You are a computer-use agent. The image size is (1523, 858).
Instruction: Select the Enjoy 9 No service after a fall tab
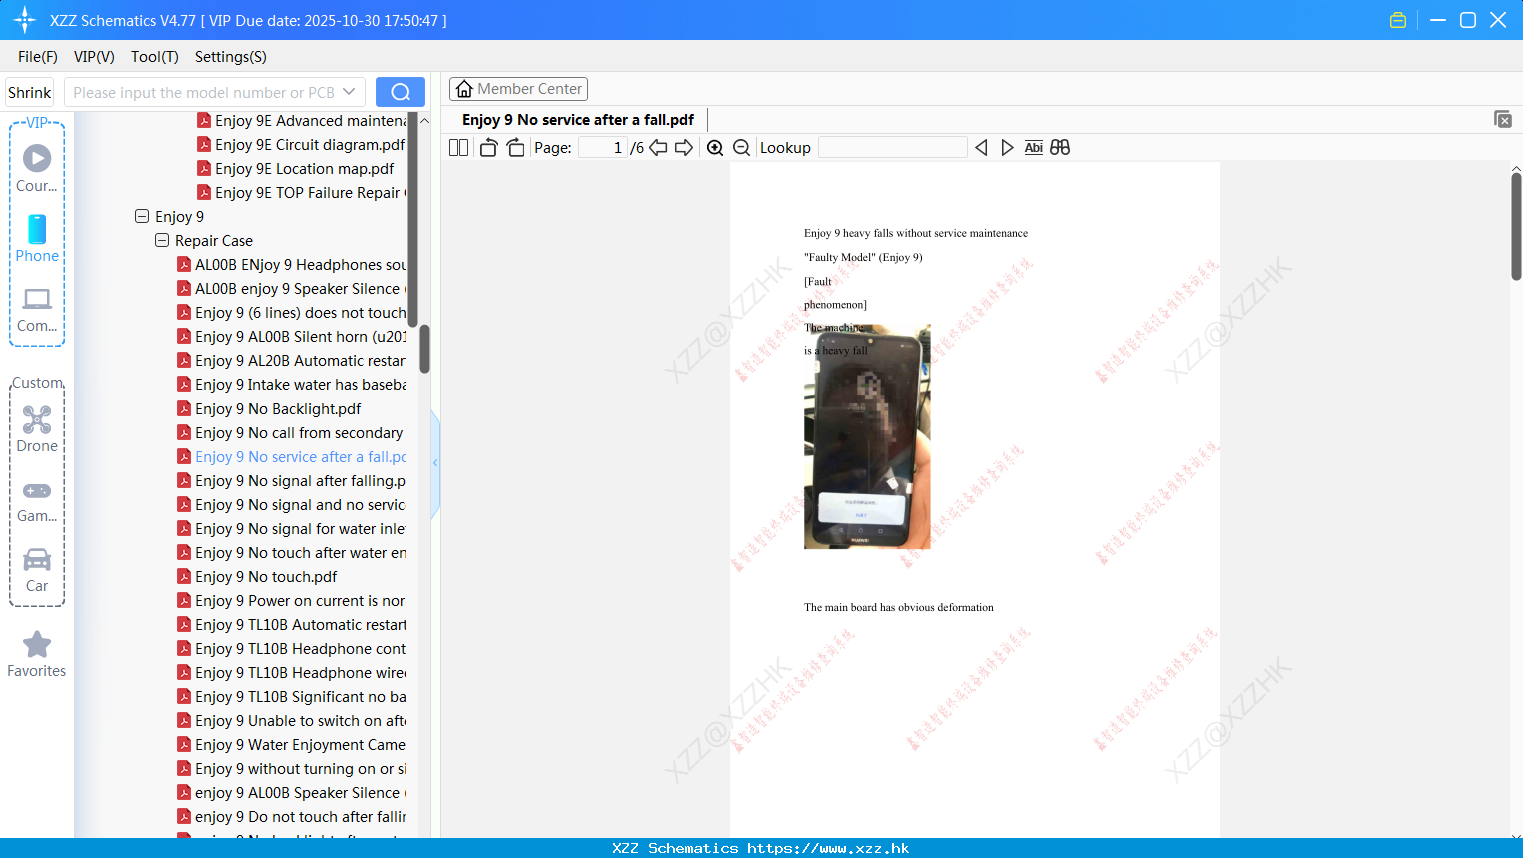point(578,120)
